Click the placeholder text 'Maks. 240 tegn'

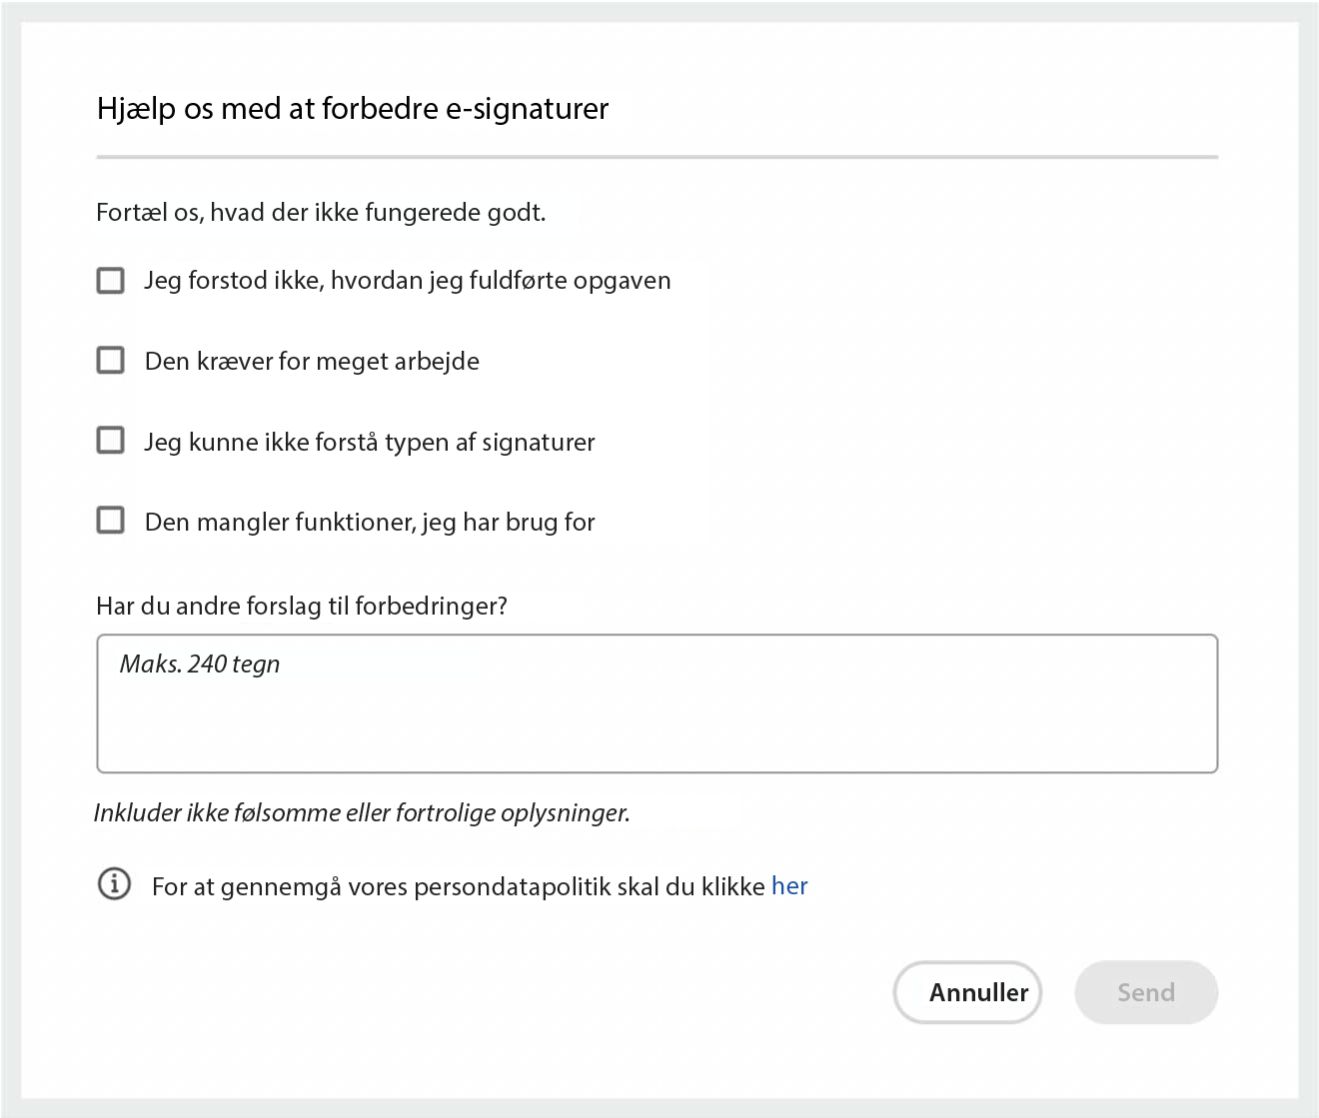[x=199, y=663]
